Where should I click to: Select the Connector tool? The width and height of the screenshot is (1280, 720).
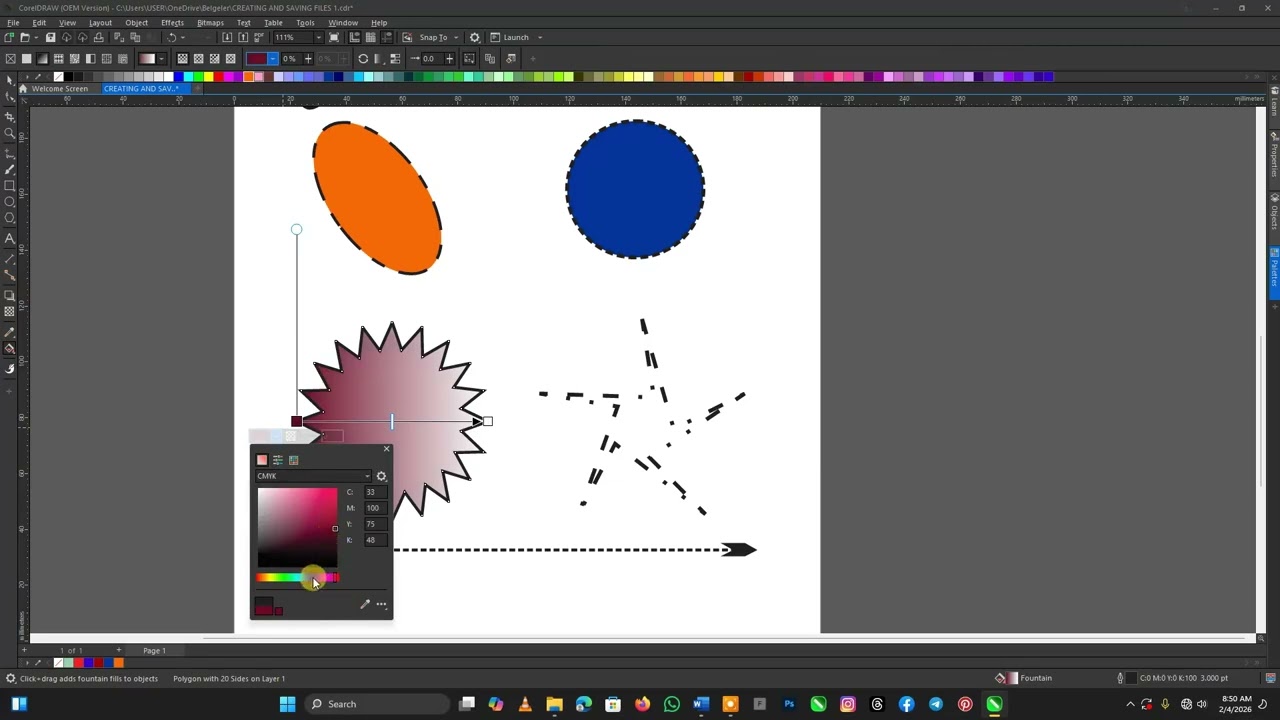click(x=10, y=275)
